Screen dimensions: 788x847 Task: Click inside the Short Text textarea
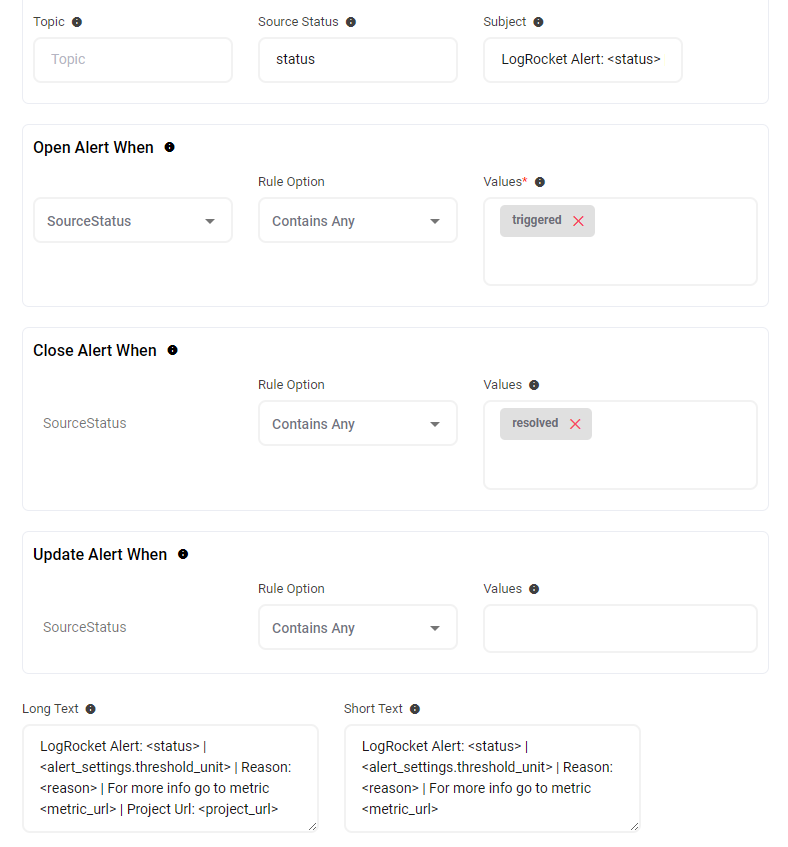point(492,778)
